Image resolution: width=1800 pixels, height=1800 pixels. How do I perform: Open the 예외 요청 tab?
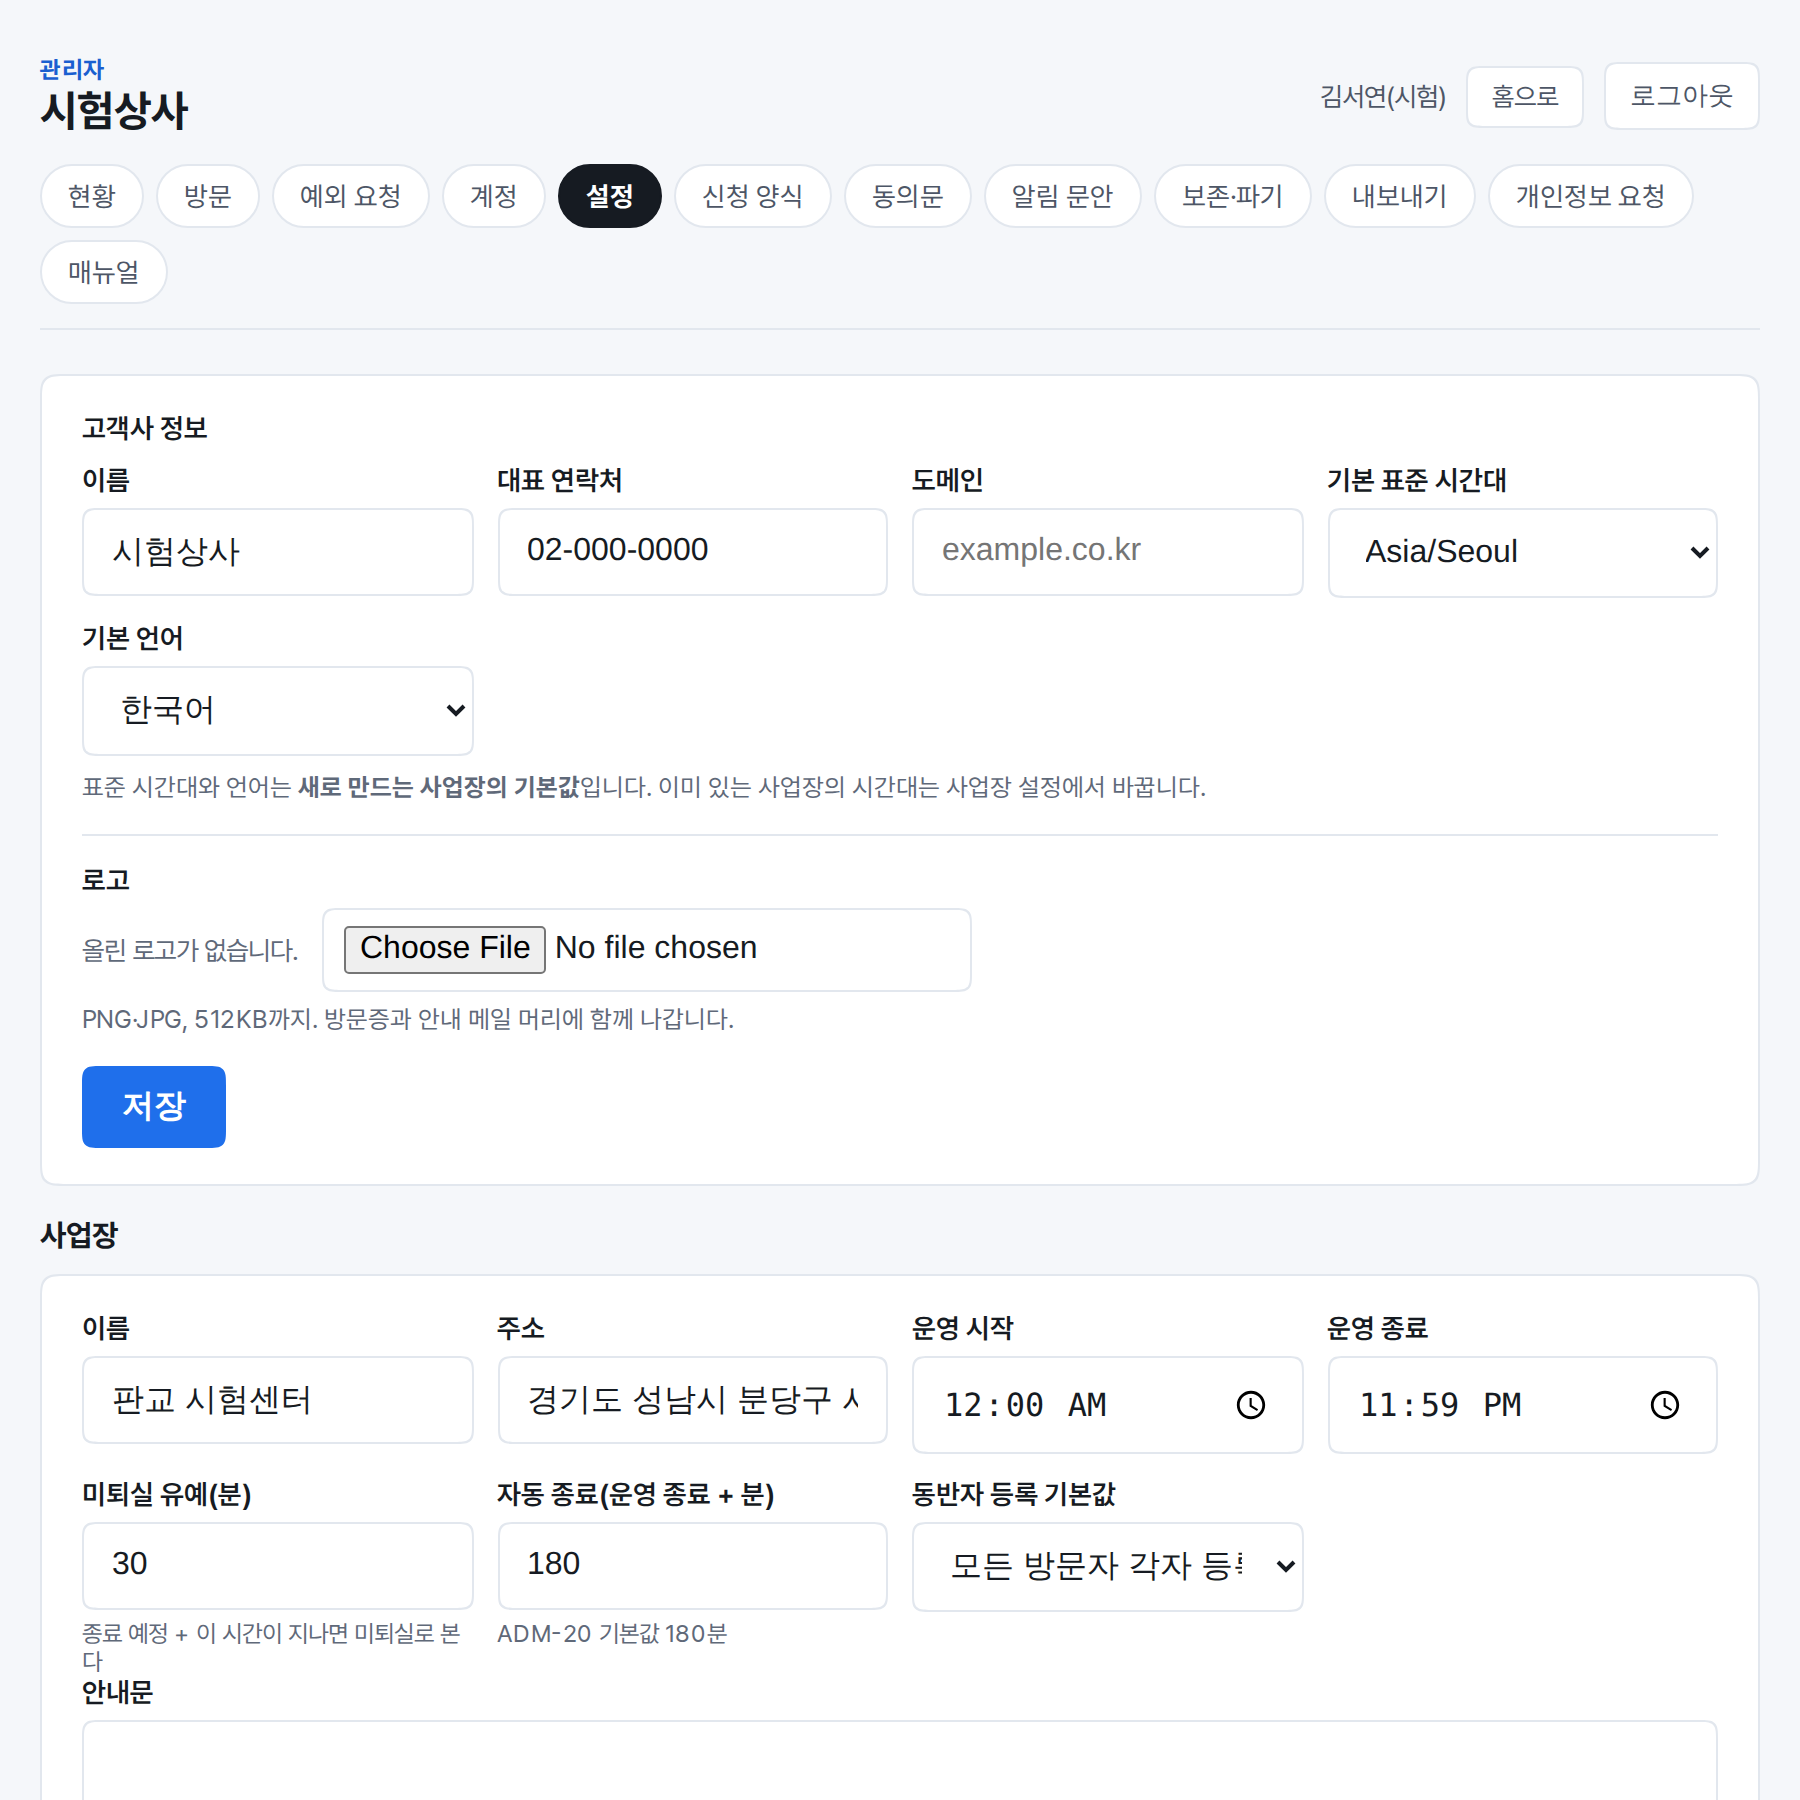tap(351, 196)
